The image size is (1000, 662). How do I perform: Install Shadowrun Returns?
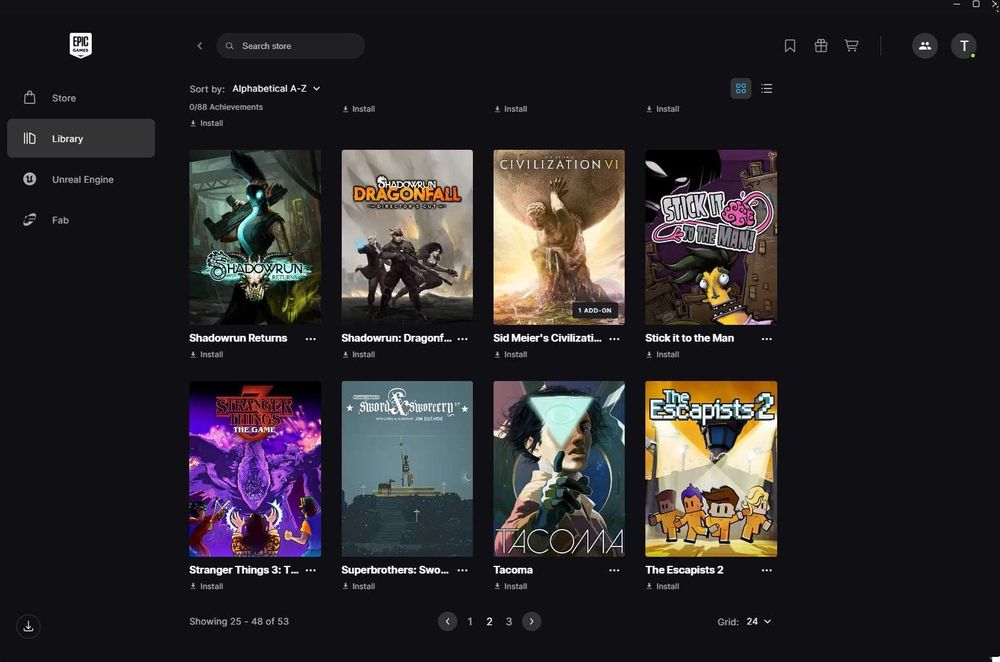pos(207,355)
